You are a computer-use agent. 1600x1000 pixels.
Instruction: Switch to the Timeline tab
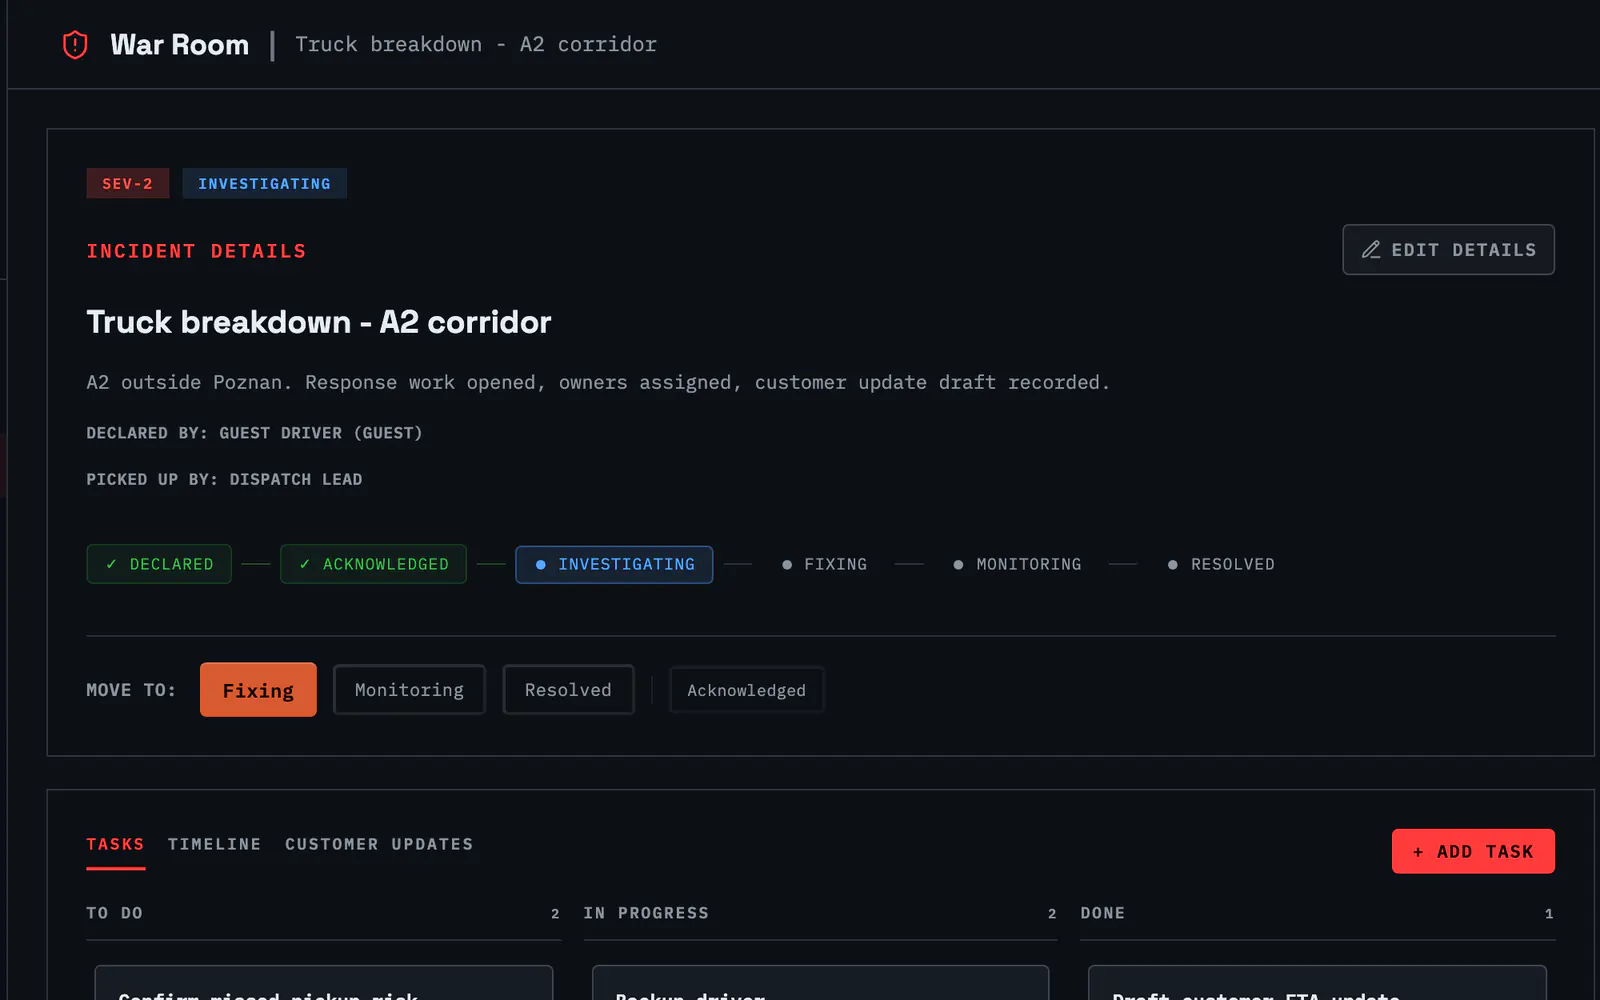point(214,845)
